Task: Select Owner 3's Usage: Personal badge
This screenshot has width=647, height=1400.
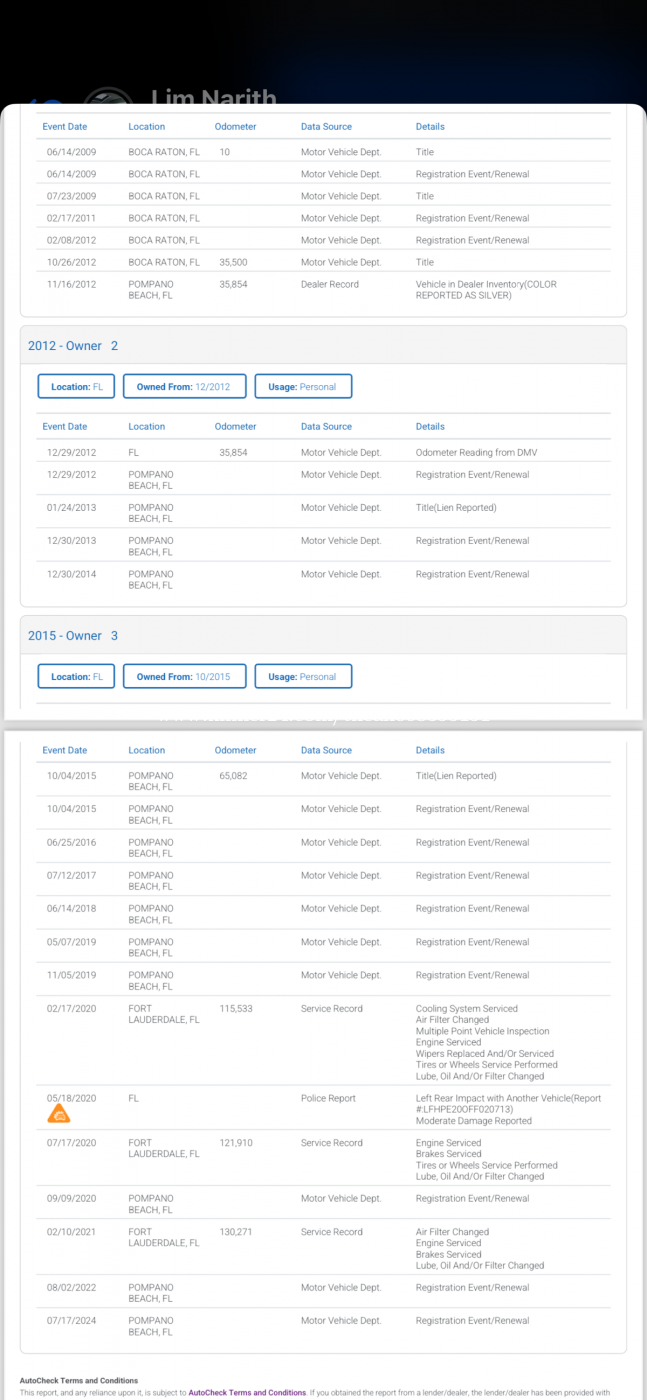Action: [303, 677]
